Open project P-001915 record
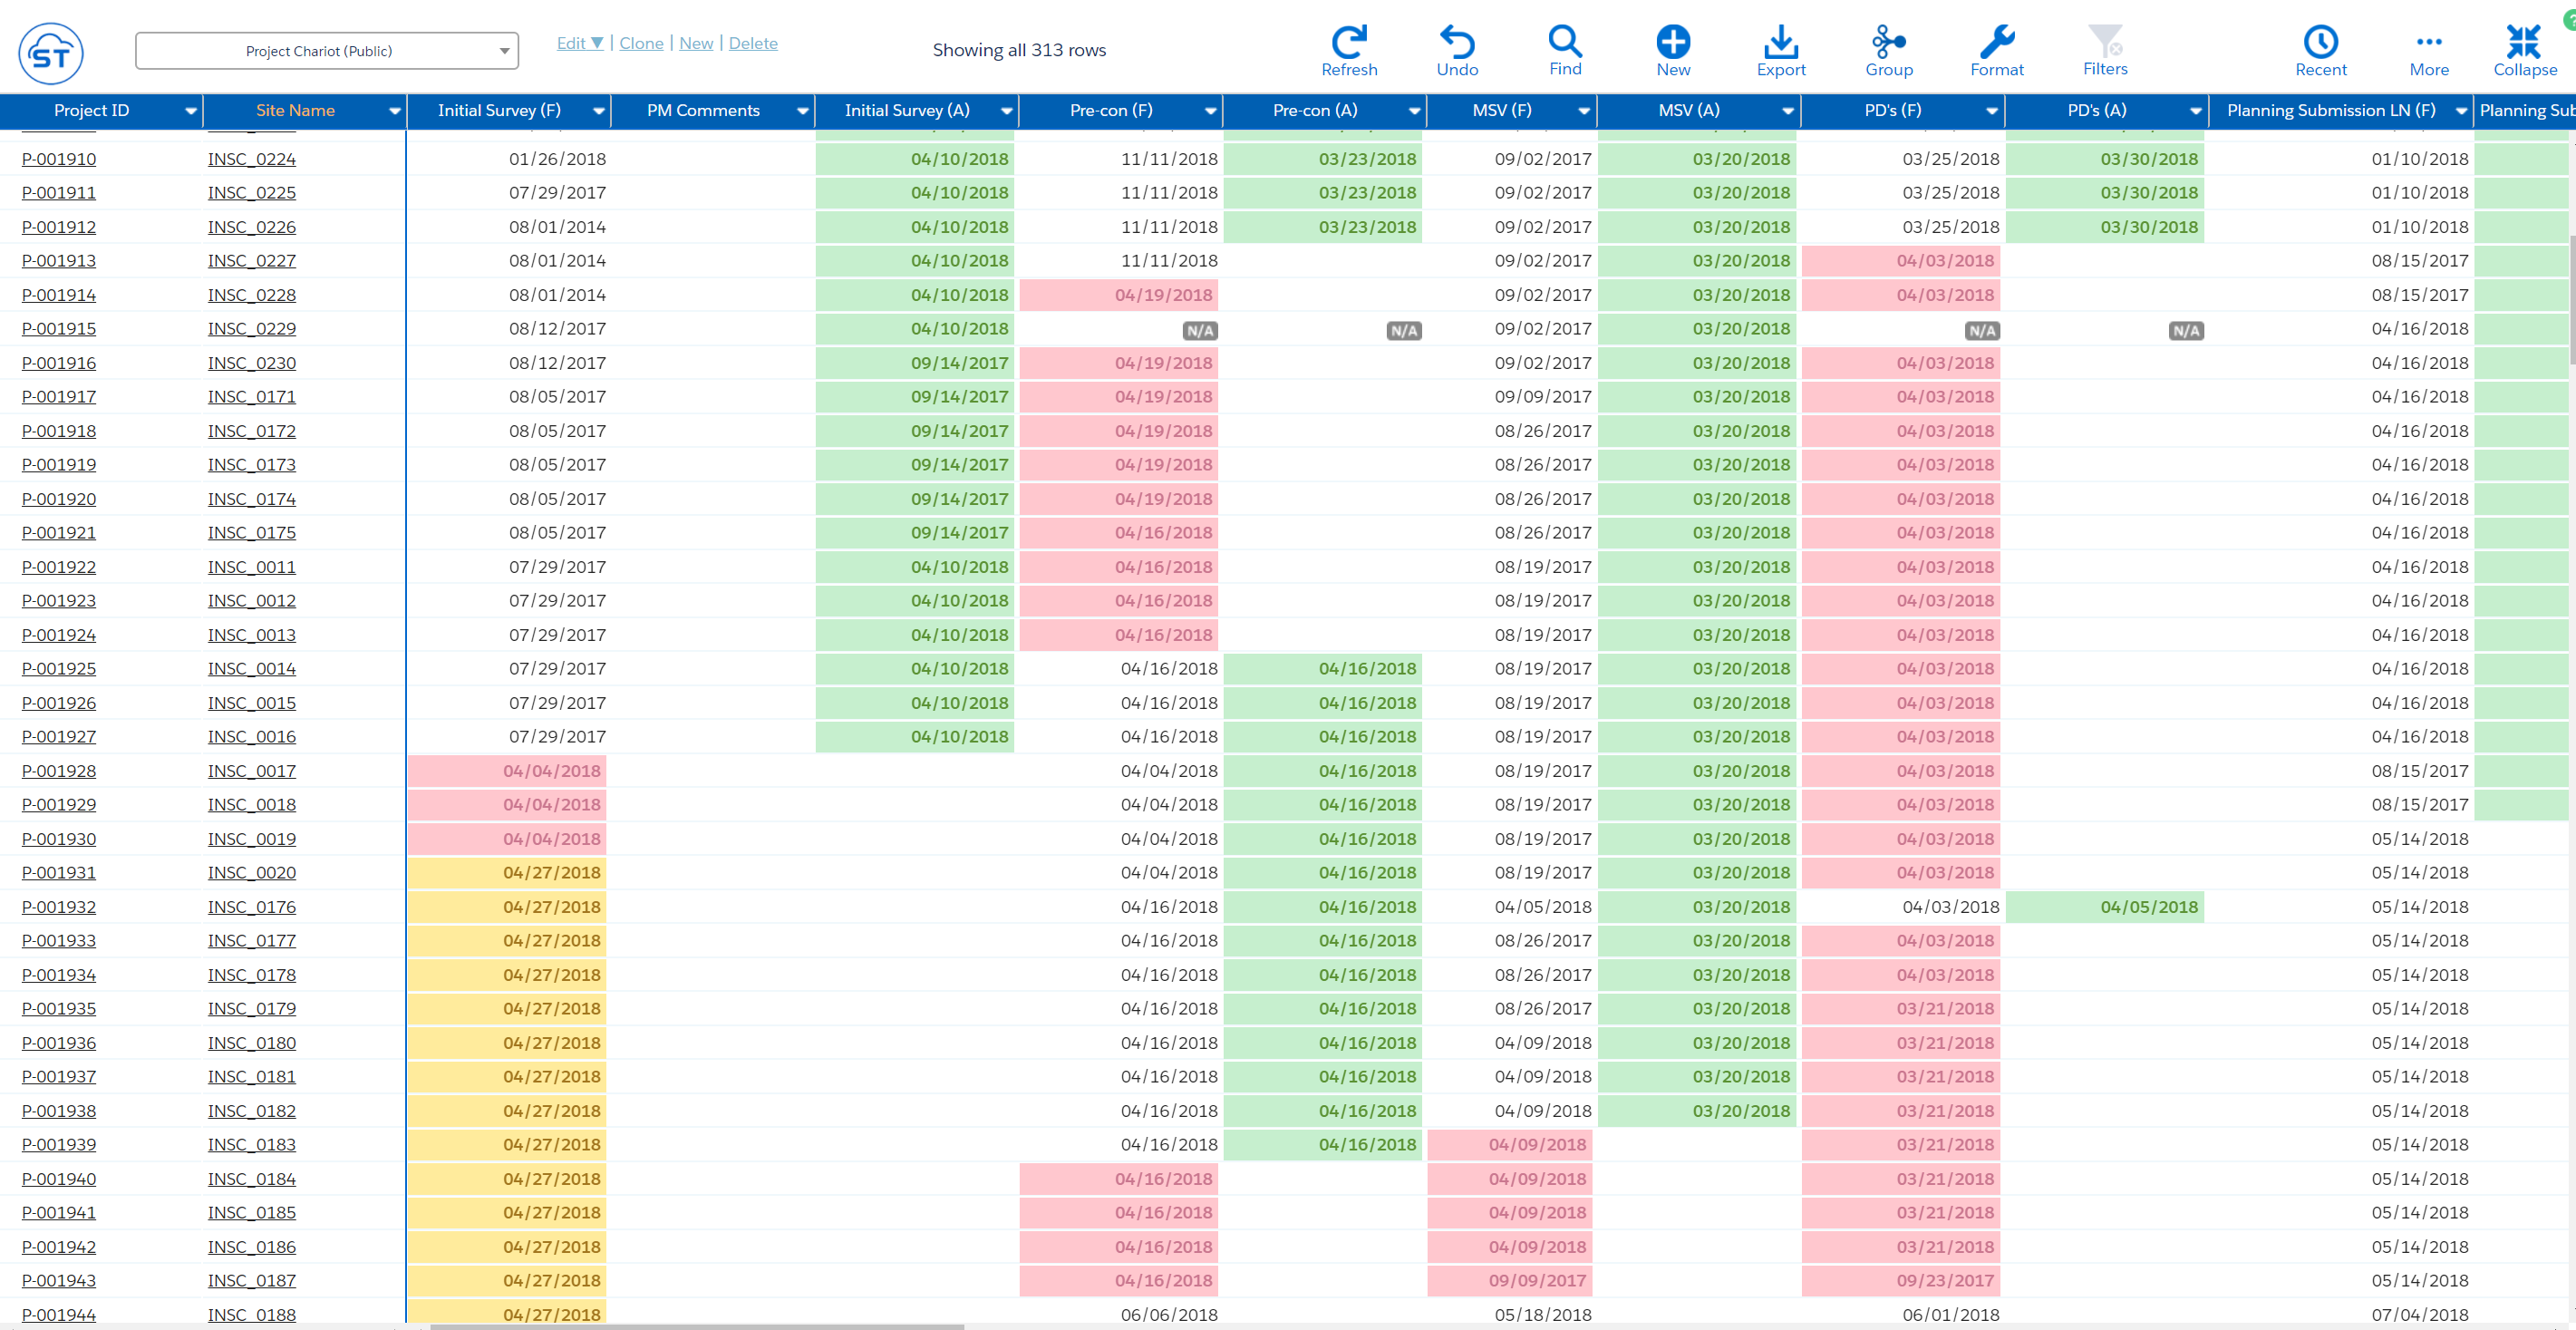Screen dimensions: 2576x1330 point(59,329)
